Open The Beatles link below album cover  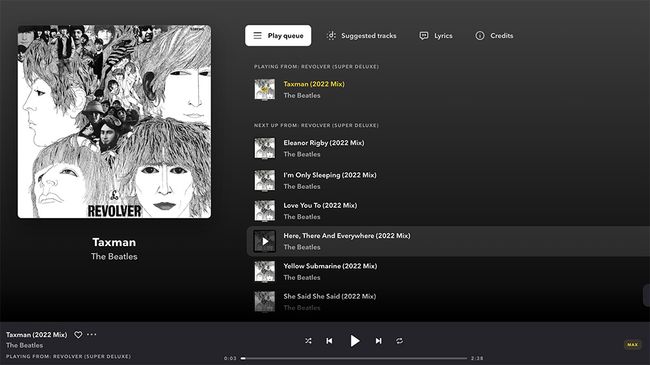[x=114, y=257]
